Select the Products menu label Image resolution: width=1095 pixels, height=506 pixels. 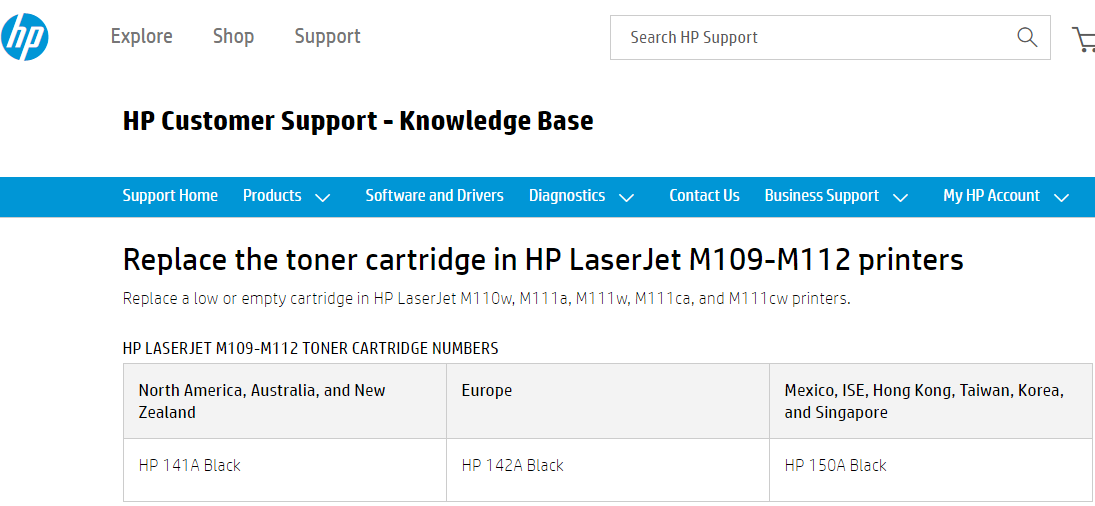click(x=272, y=196)
